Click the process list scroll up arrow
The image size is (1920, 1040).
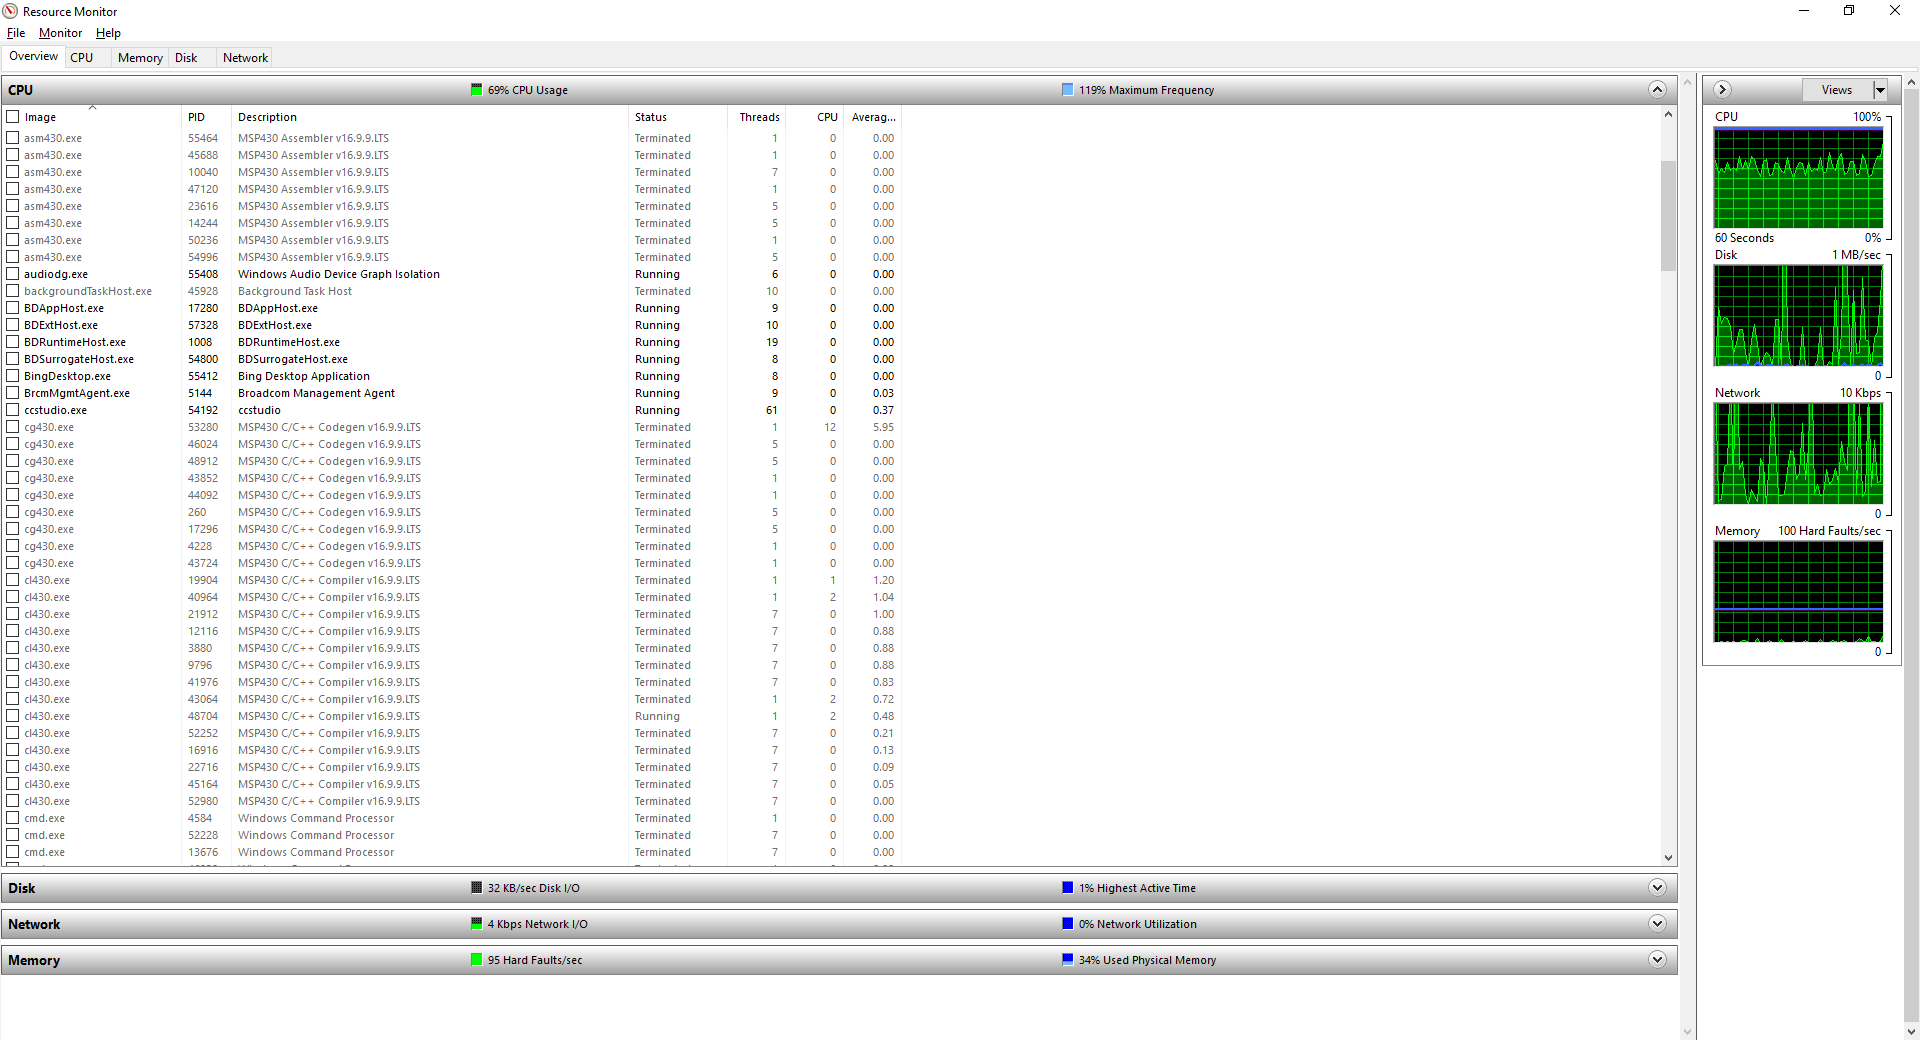coord(1668,115)
